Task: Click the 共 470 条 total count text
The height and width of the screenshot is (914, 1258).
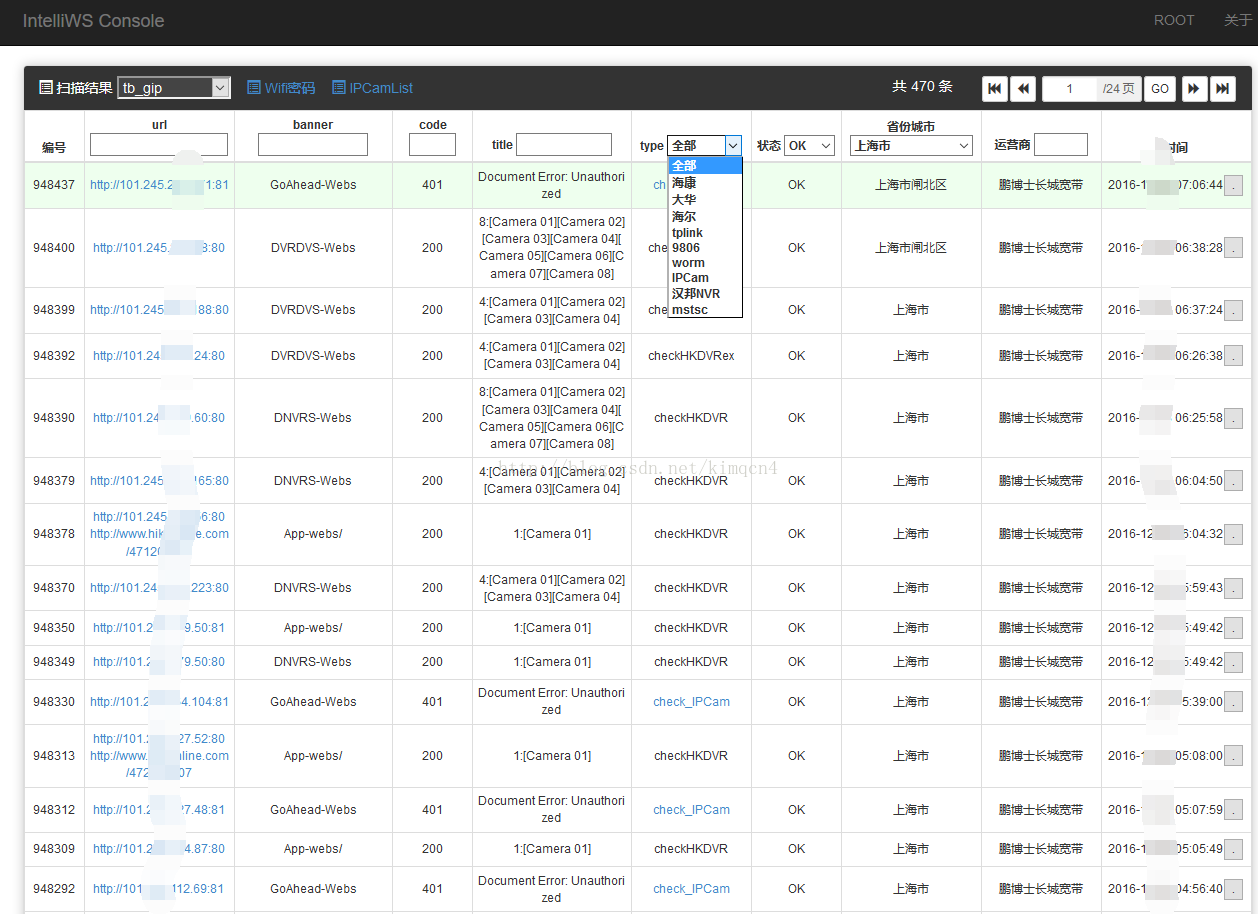Action: (x=922, y=87)
